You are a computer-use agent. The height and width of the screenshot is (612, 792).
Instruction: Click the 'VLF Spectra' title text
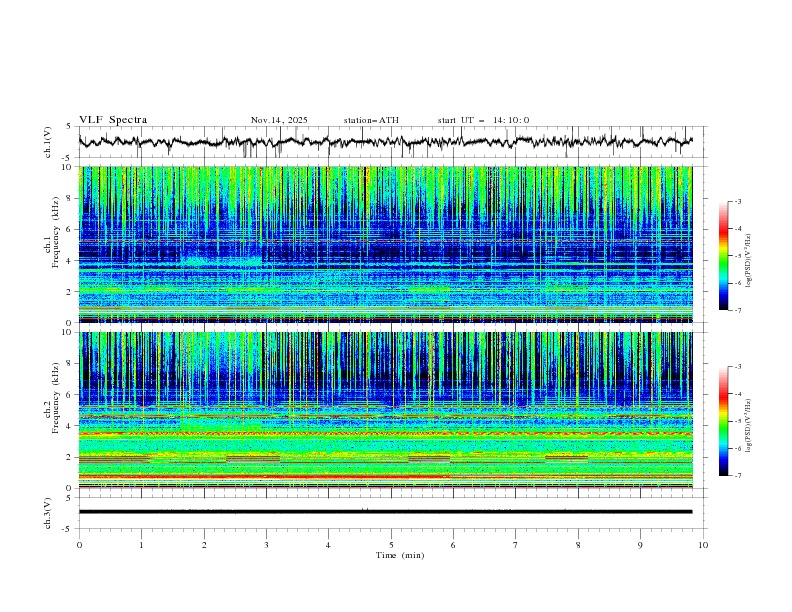click(x=113, y=120)
